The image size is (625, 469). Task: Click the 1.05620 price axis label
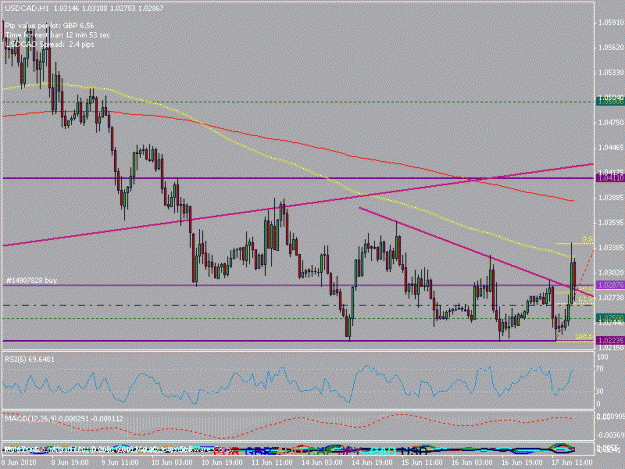coord(611,47)
